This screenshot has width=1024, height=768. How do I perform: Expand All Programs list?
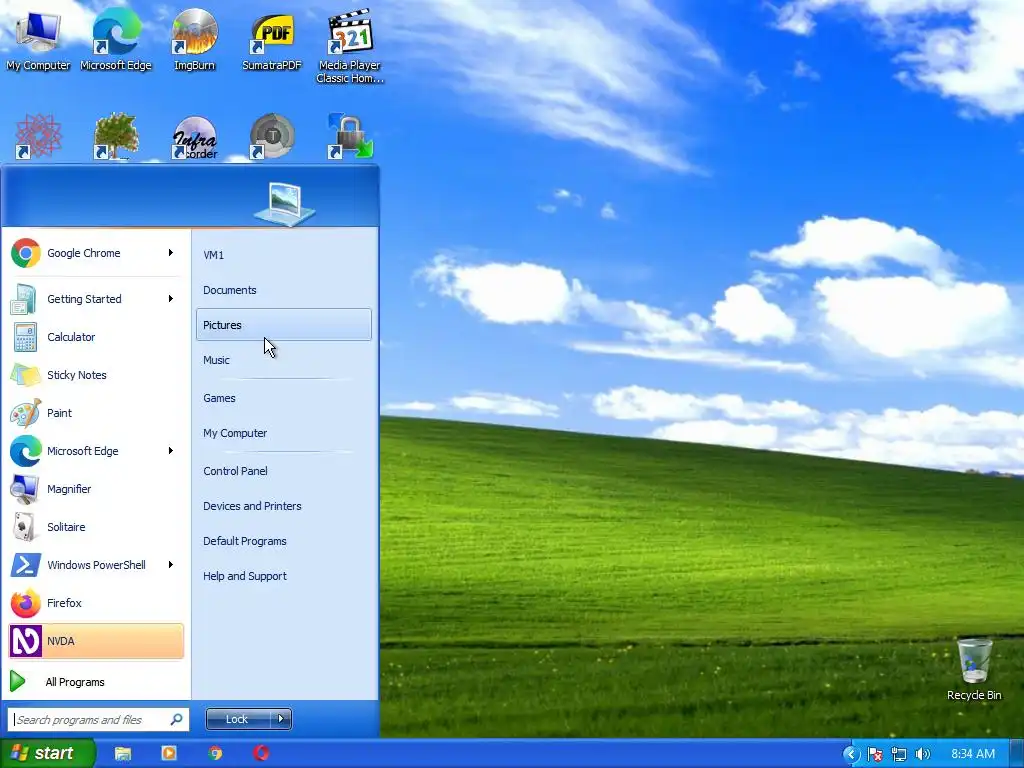tap(96, 682)
